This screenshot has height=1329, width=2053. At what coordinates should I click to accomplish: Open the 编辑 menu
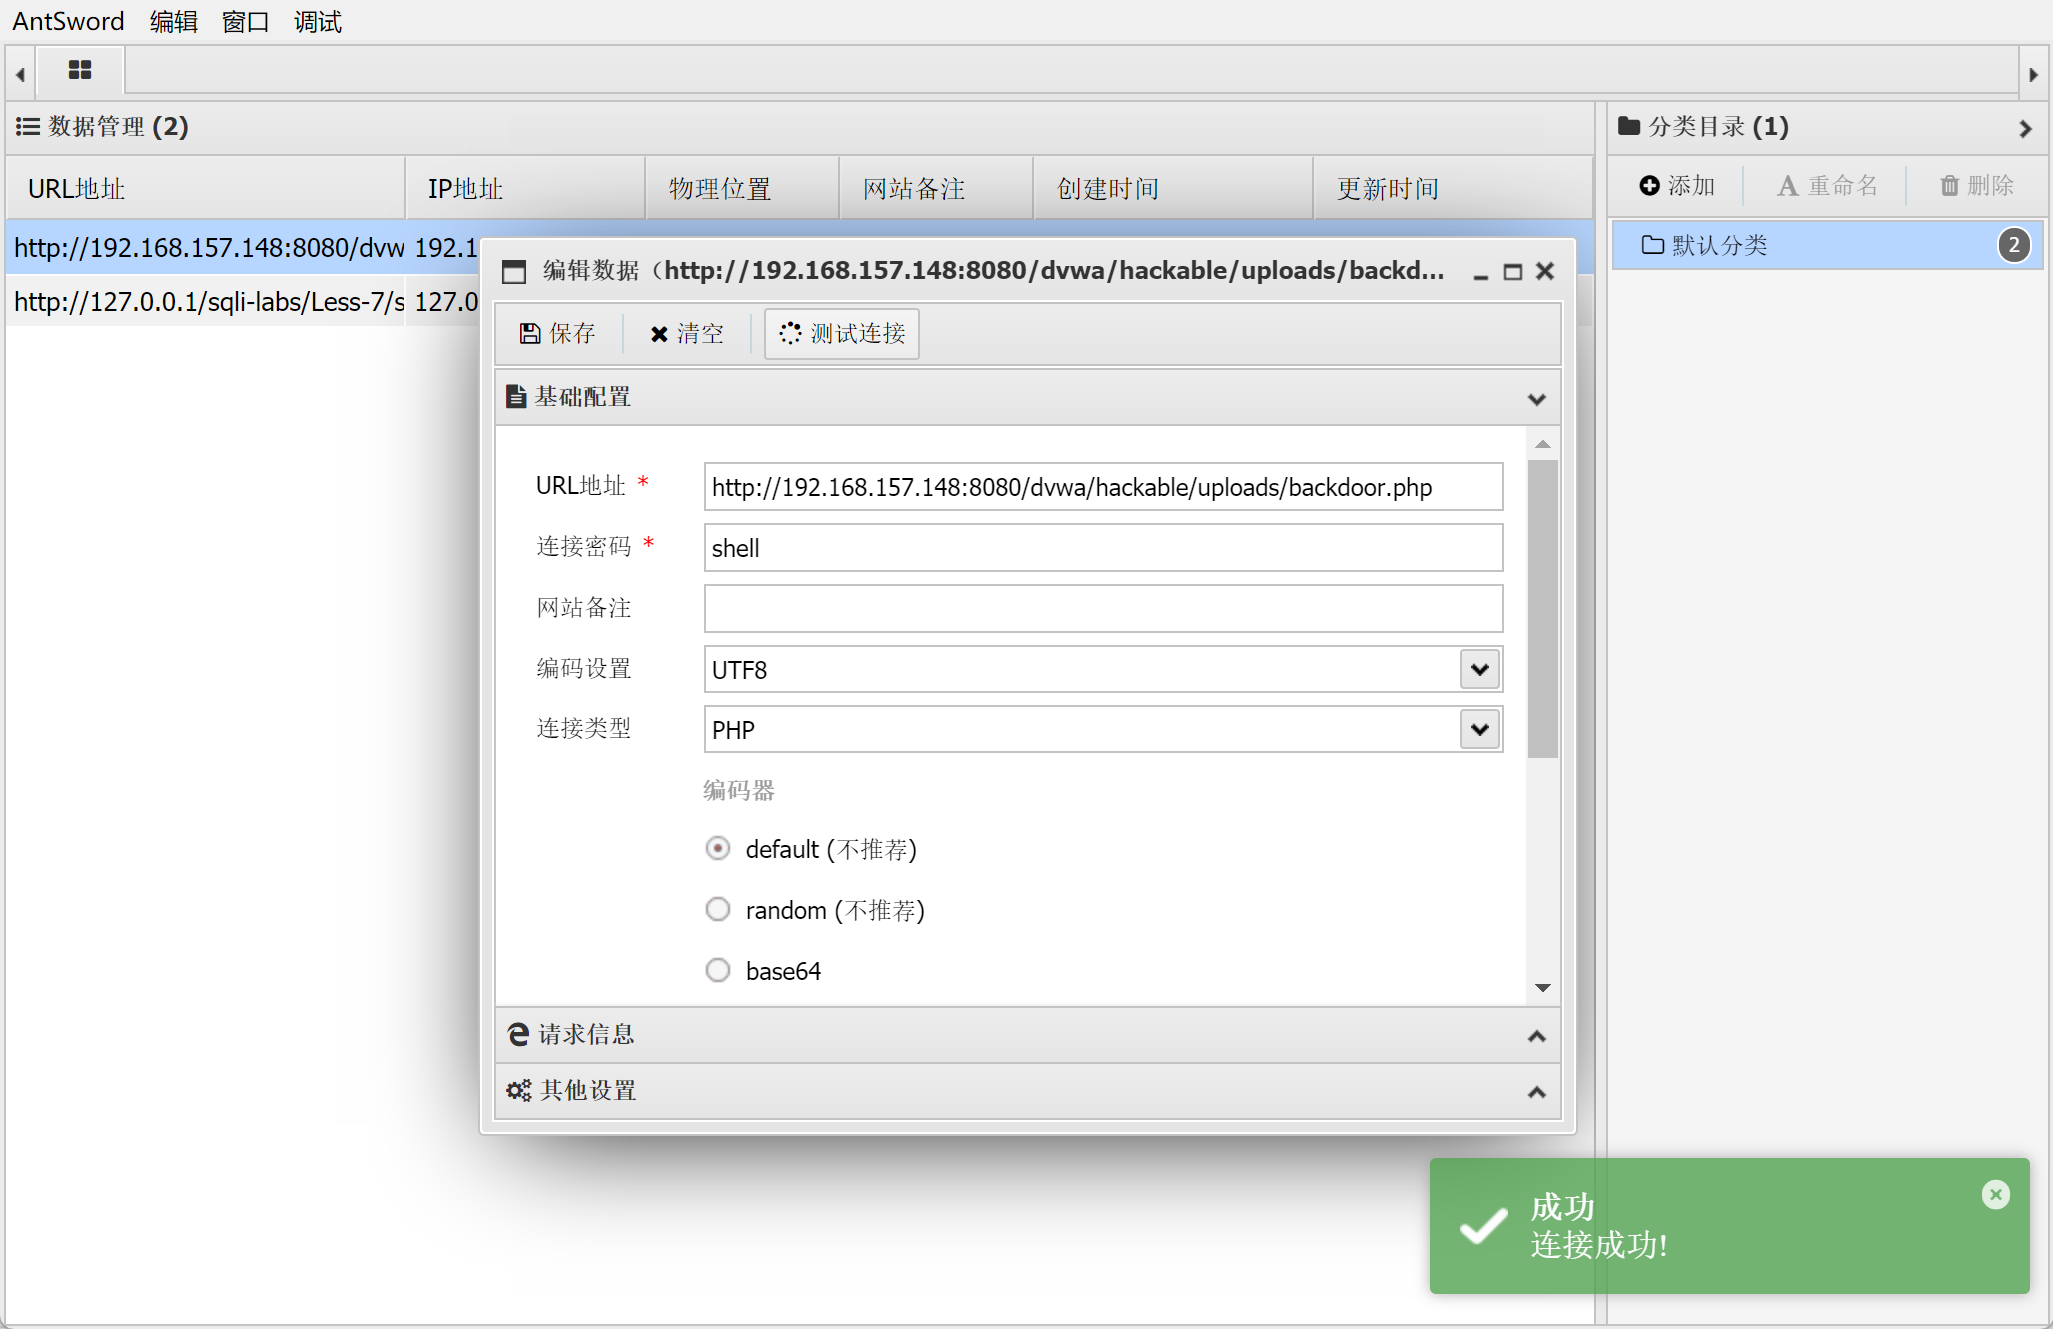pyautogui.click(x=174, y=21)
